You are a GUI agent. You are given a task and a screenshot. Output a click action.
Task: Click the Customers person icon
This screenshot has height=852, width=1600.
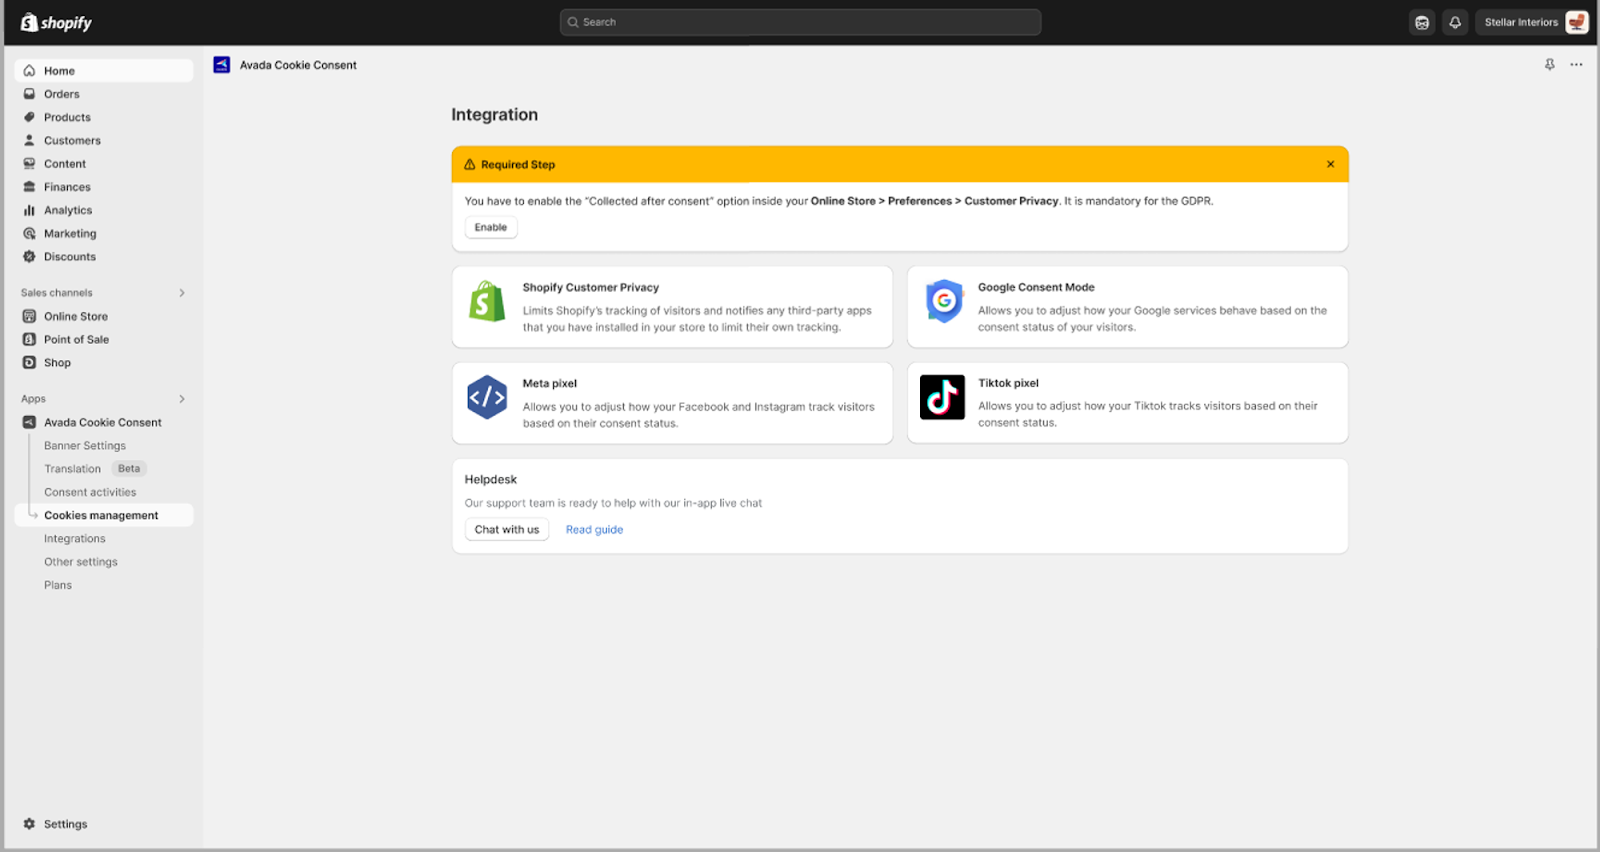pyautogui.click(x=29, y=141)
